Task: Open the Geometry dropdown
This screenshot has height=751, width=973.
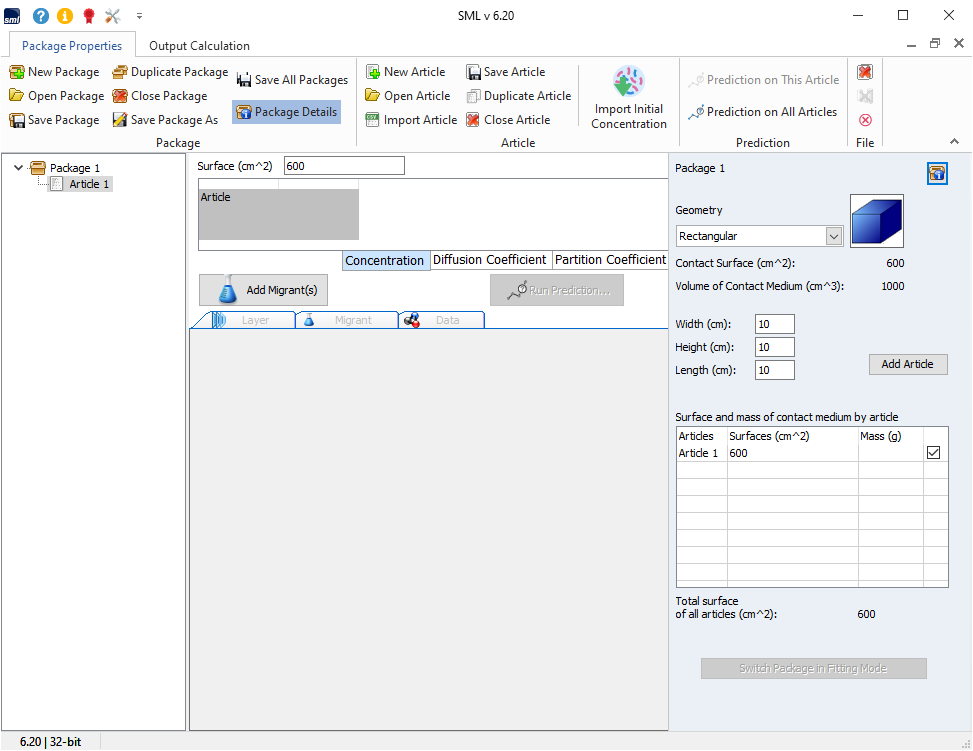Action: [x=834, y=236]
